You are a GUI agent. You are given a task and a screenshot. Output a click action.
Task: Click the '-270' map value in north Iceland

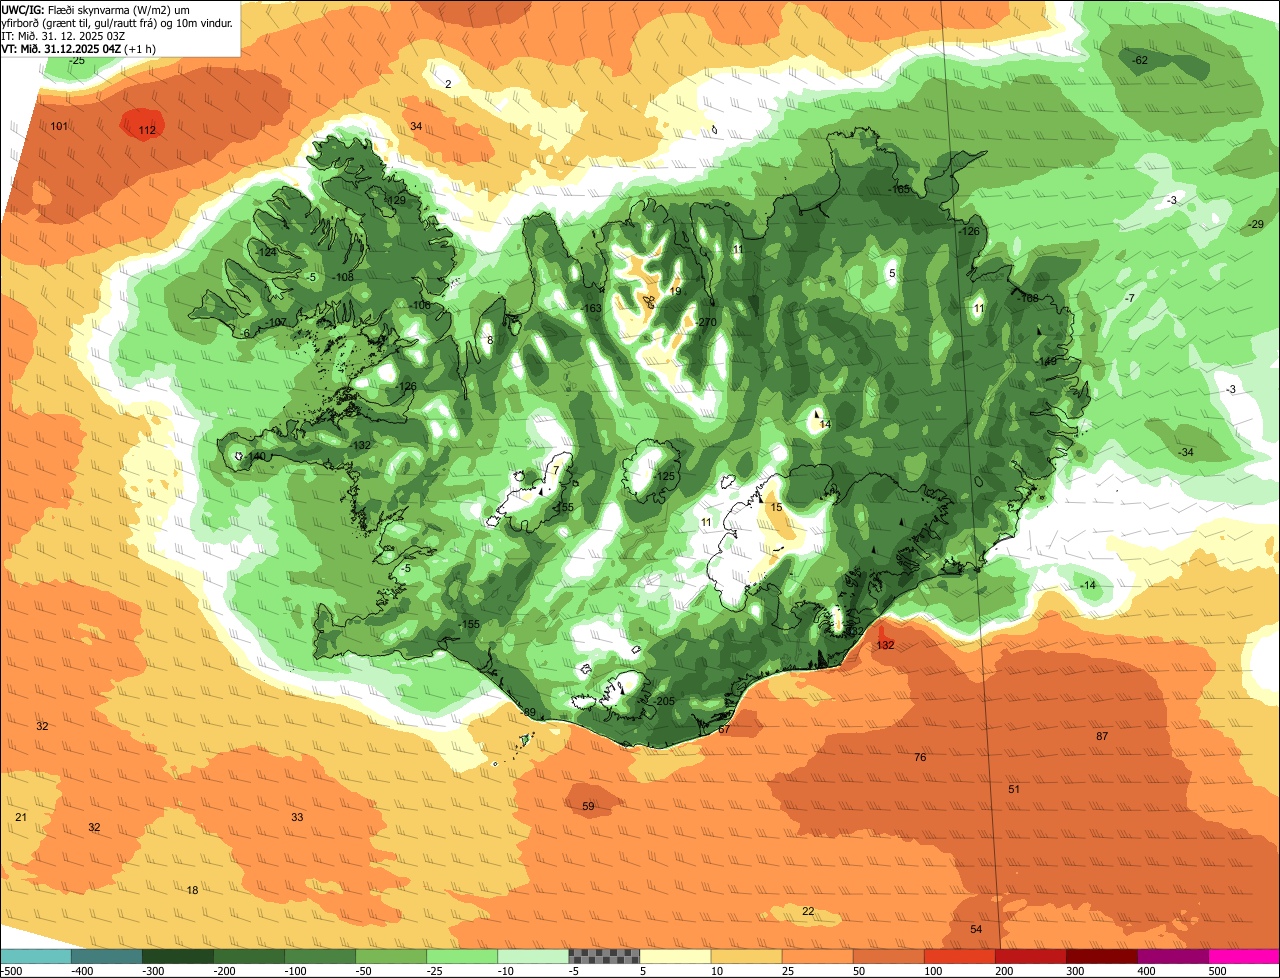click(707, 322)
